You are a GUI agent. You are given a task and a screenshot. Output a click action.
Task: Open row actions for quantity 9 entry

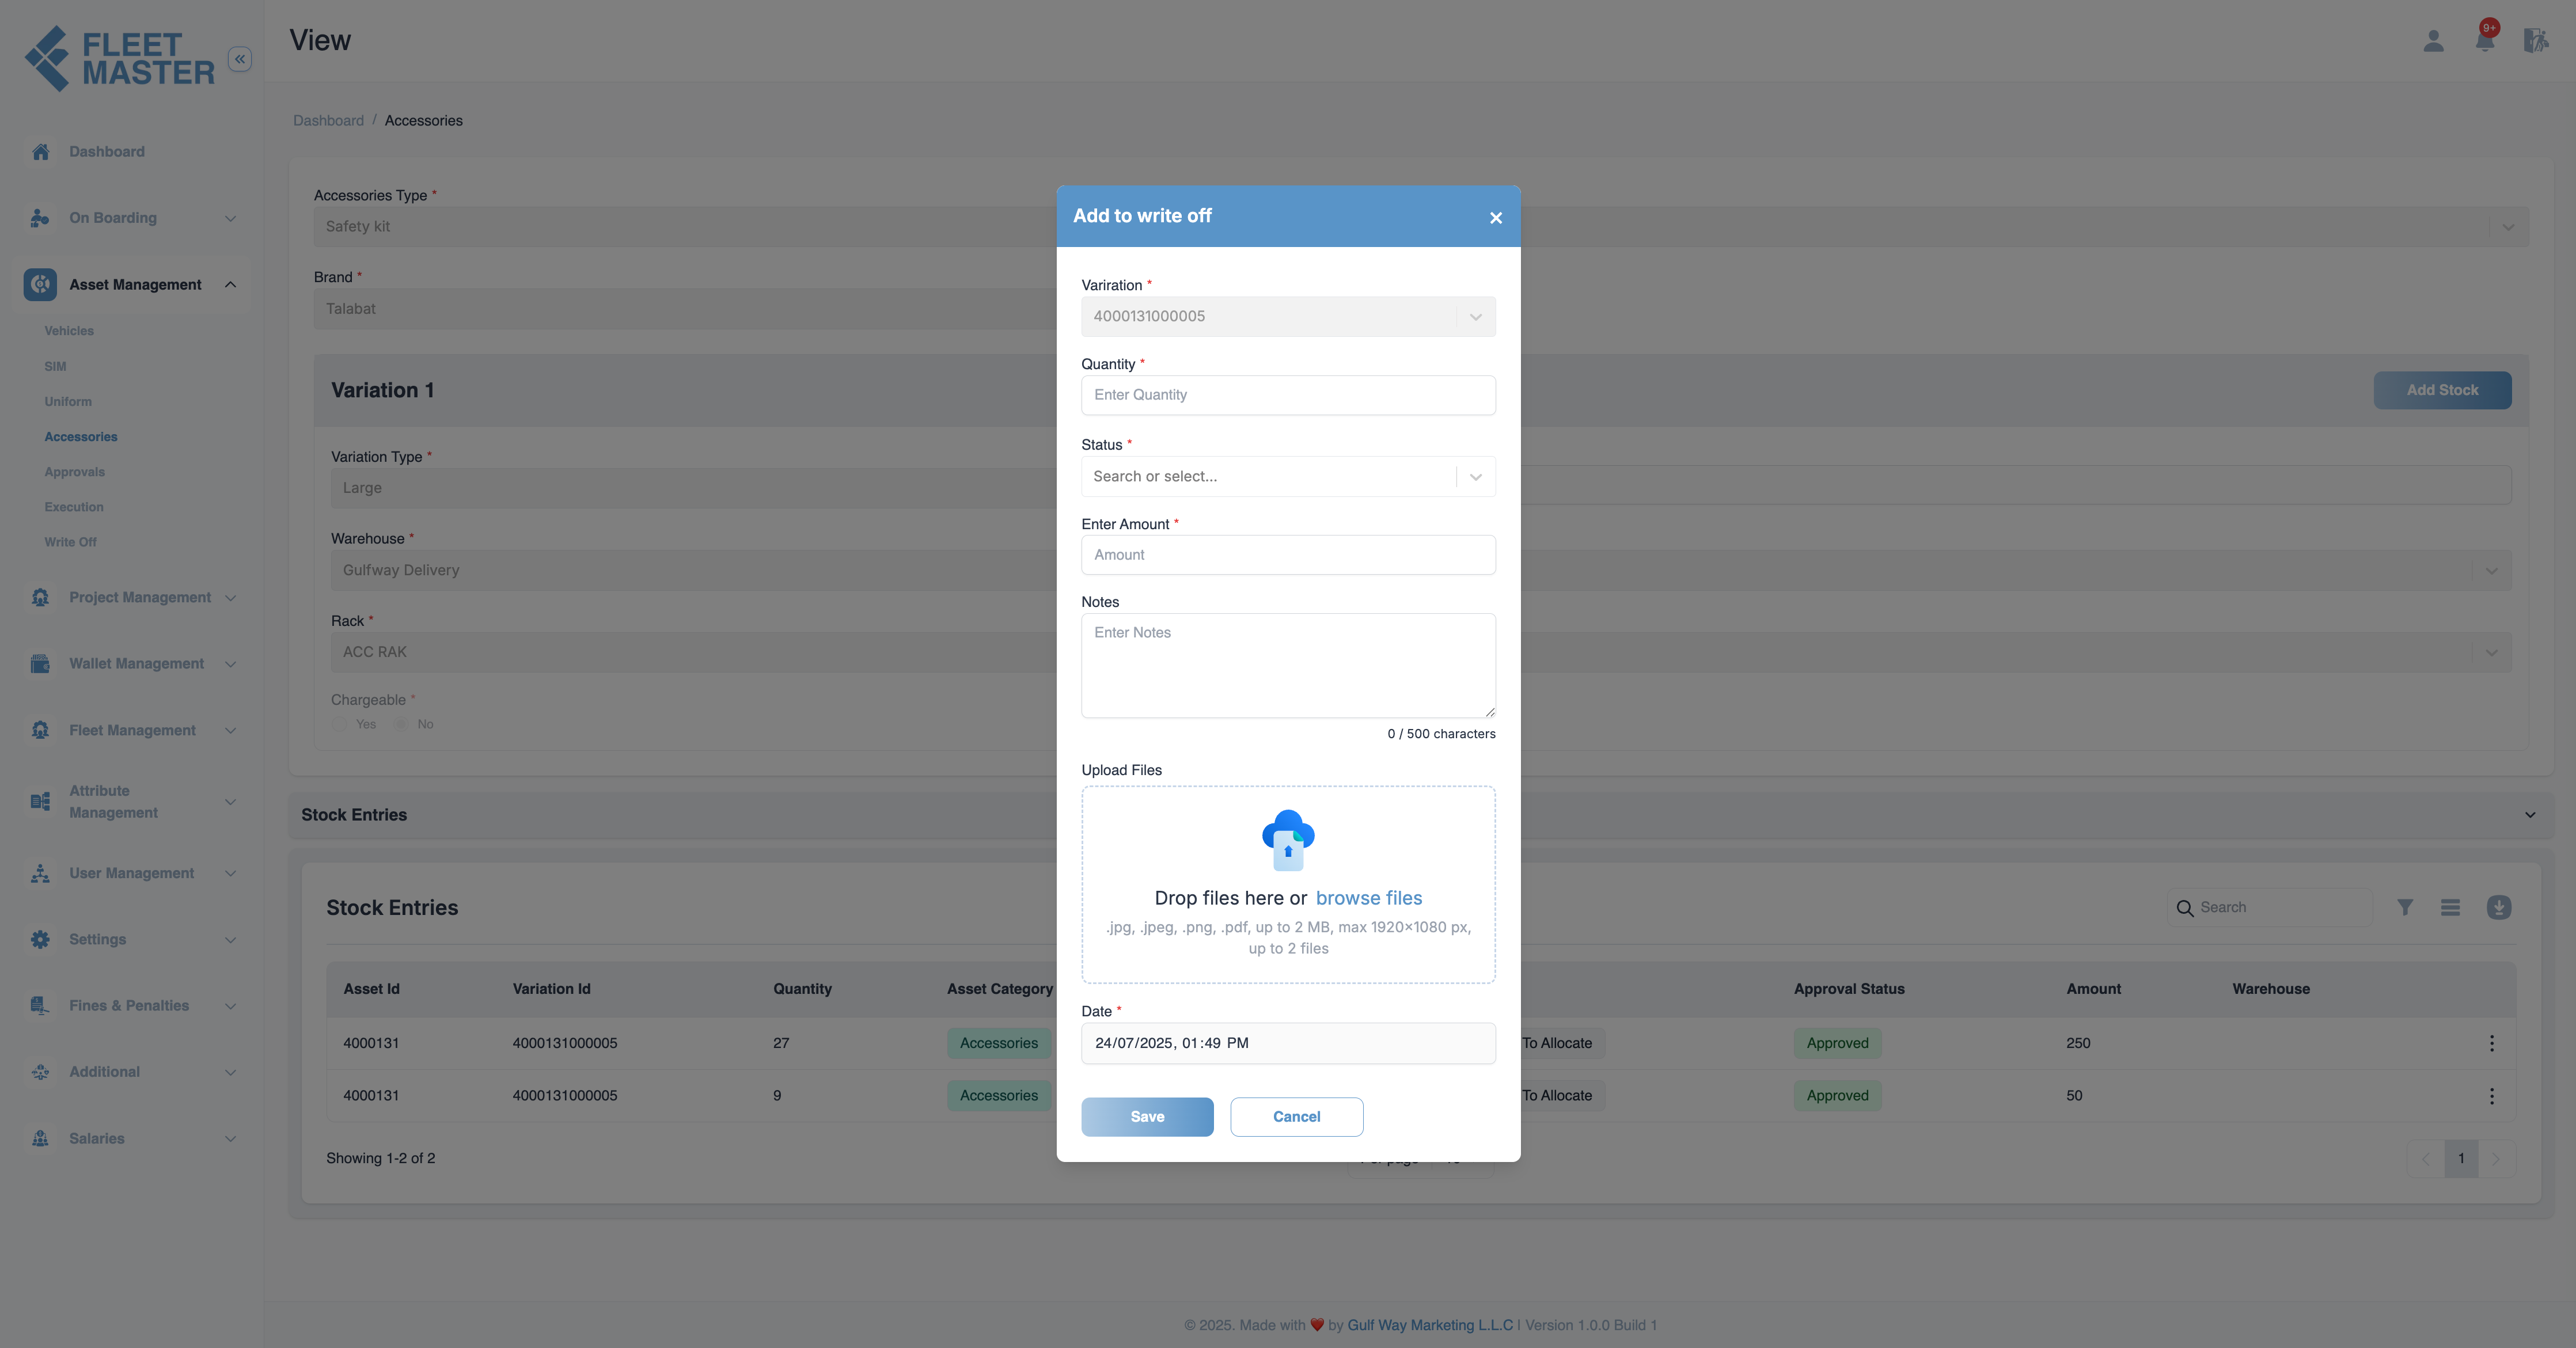click(x=2491, y=1096)
